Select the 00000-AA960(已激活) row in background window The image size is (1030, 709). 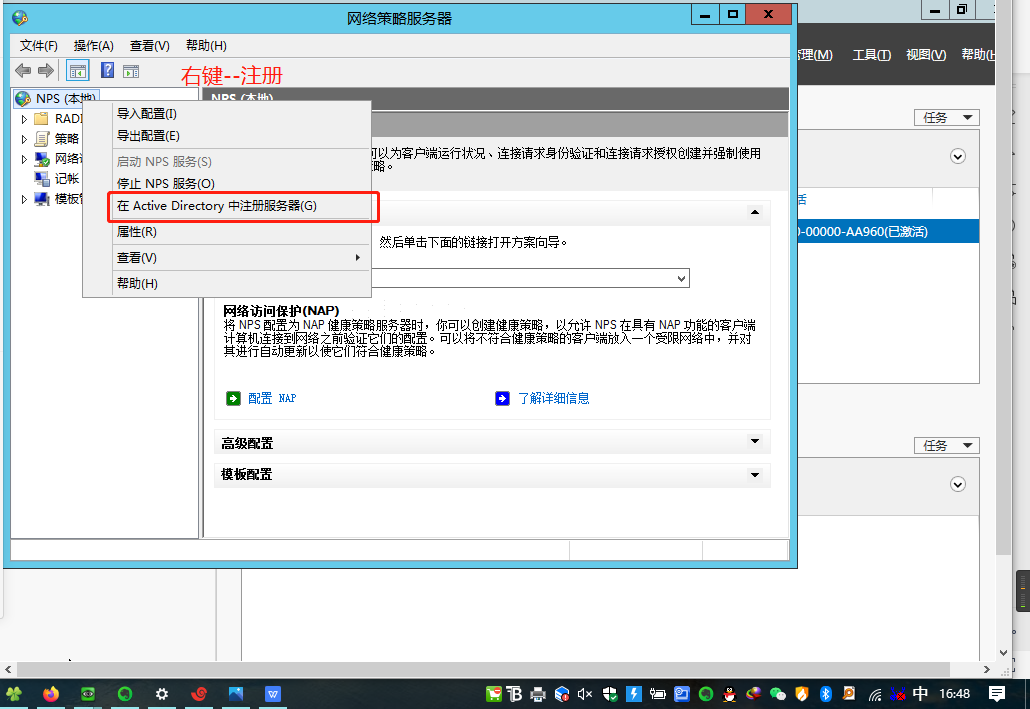click(888, 231)
